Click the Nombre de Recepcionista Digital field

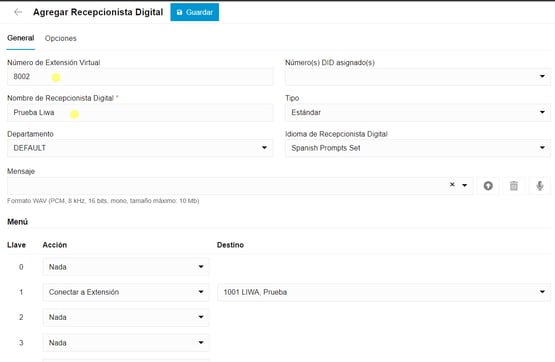click(140, 113)
